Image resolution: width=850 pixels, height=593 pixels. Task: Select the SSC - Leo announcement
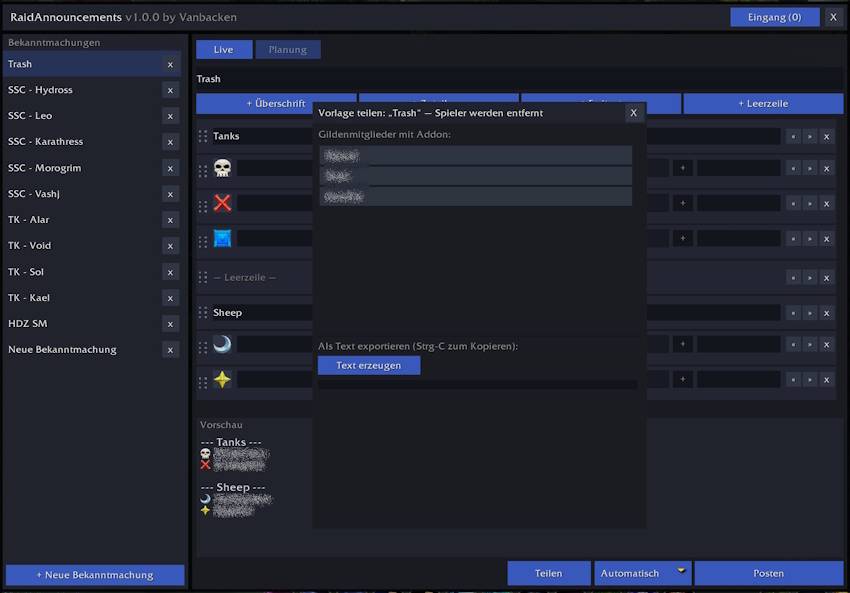pos(81,116)
